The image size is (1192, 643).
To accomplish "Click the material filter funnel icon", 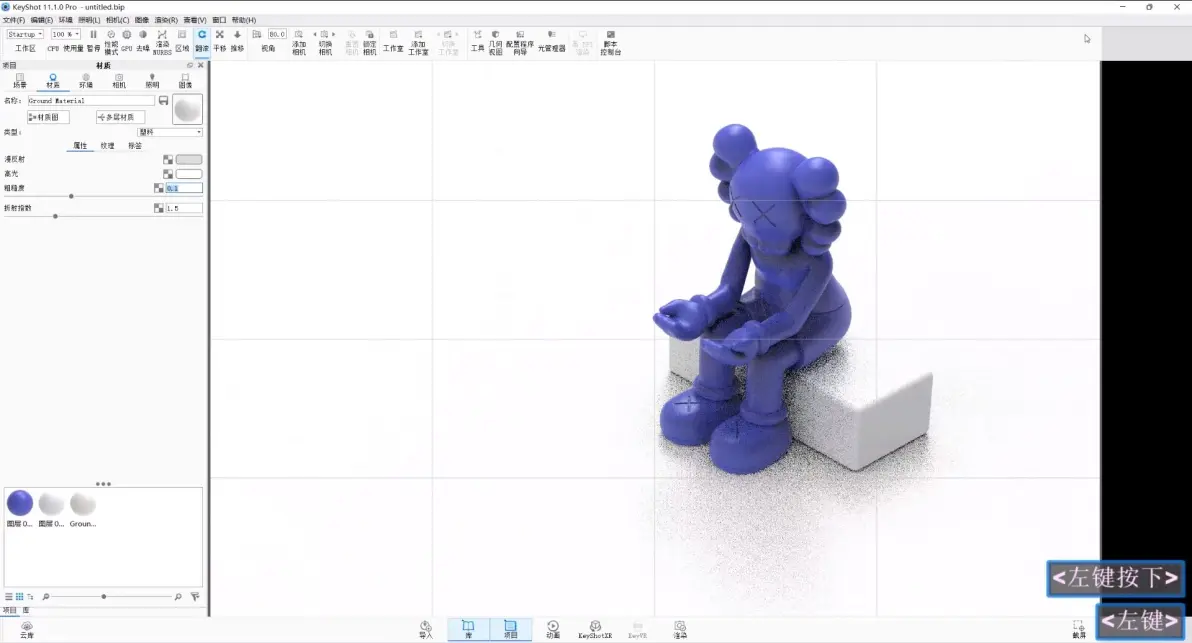I will pos(195,597).
